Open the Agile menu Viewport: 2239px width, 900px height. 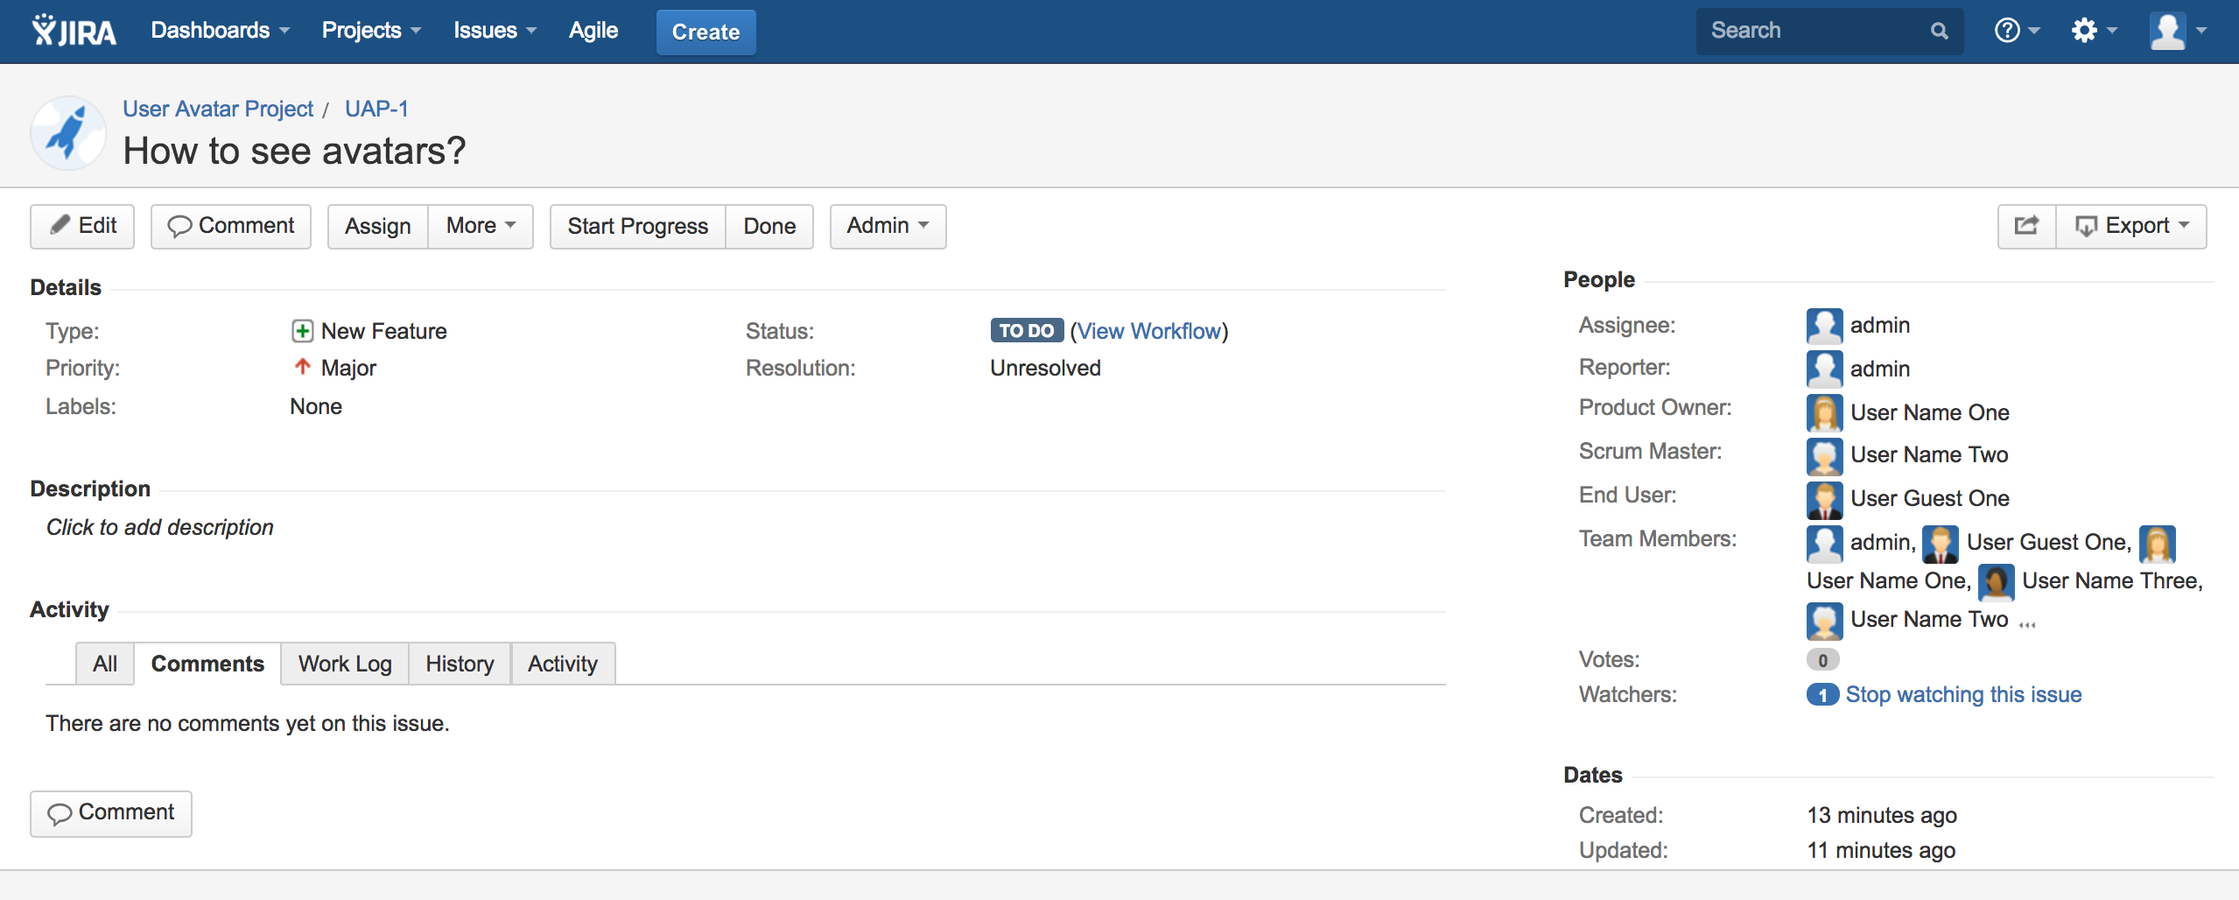pos(593,30)
